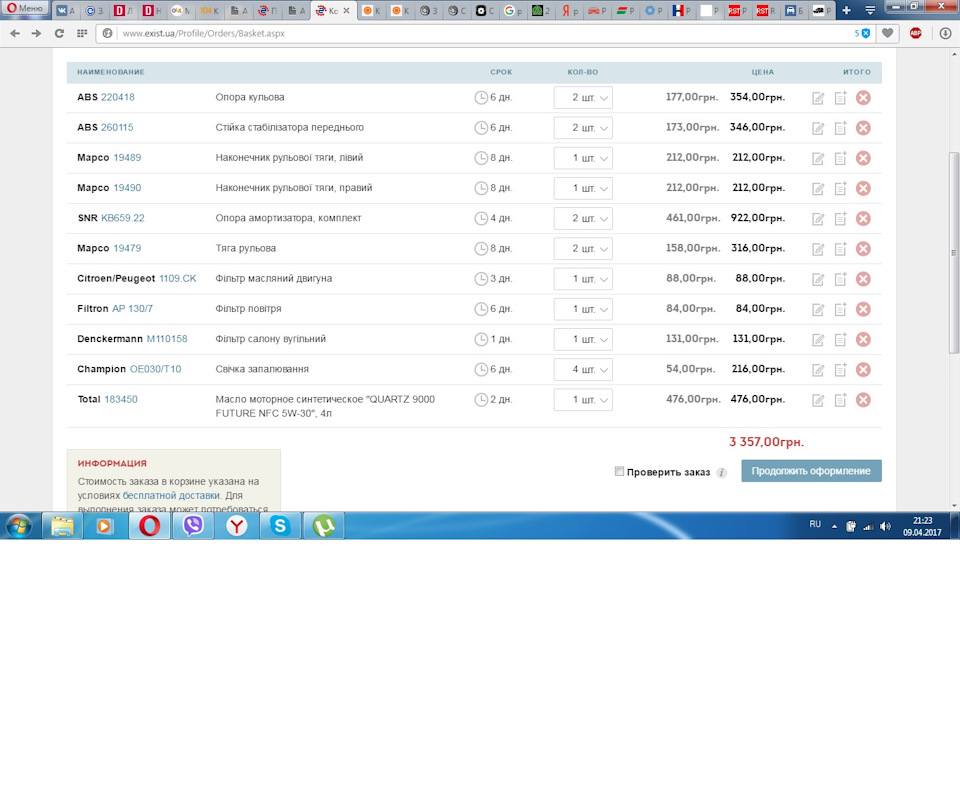Open Viber from the taskbar

coord(193,526)
